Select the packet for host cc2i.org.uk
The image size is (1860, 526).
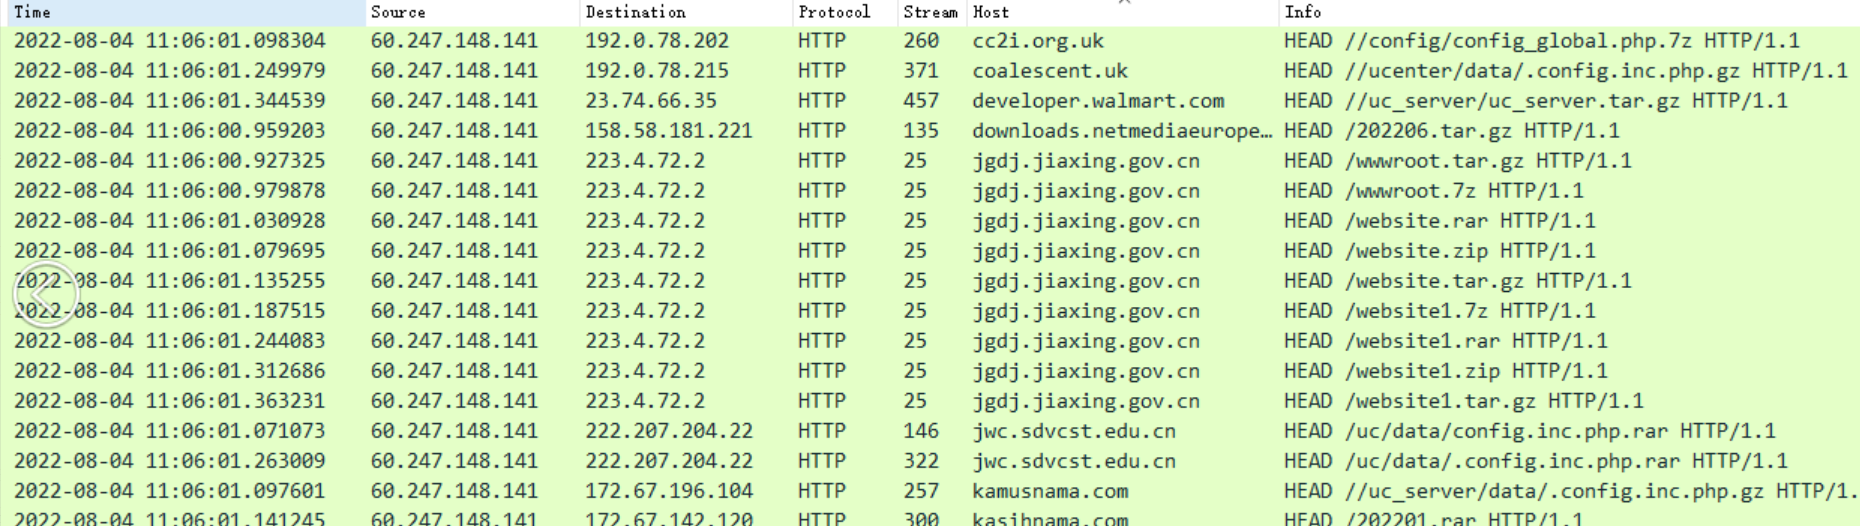click(x=1037, y=41)
